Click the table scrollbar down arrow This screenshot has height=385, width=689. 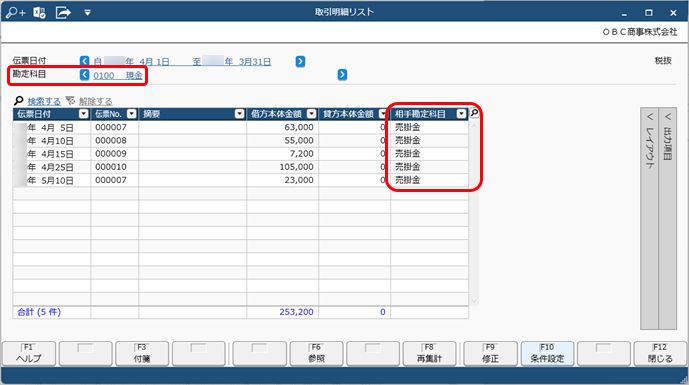click(474, 301)
